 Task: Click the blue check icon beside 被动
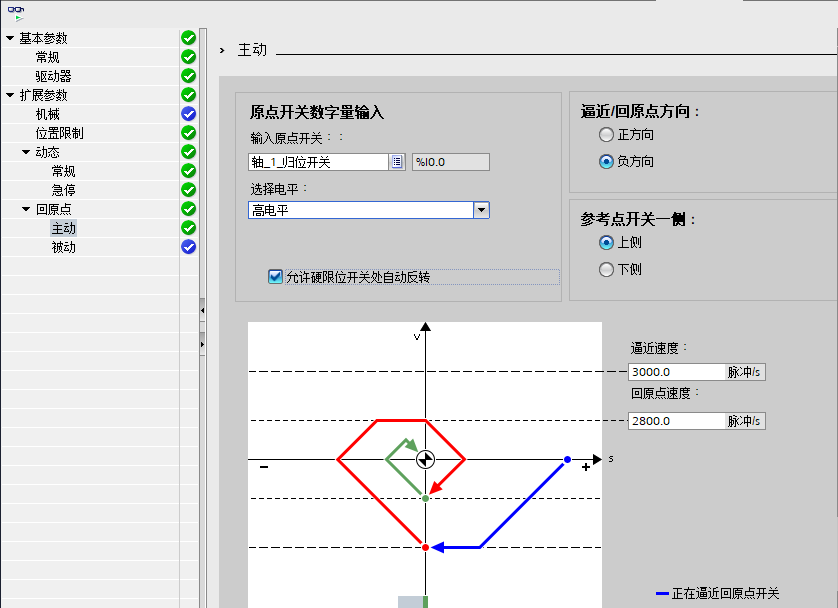188,247
